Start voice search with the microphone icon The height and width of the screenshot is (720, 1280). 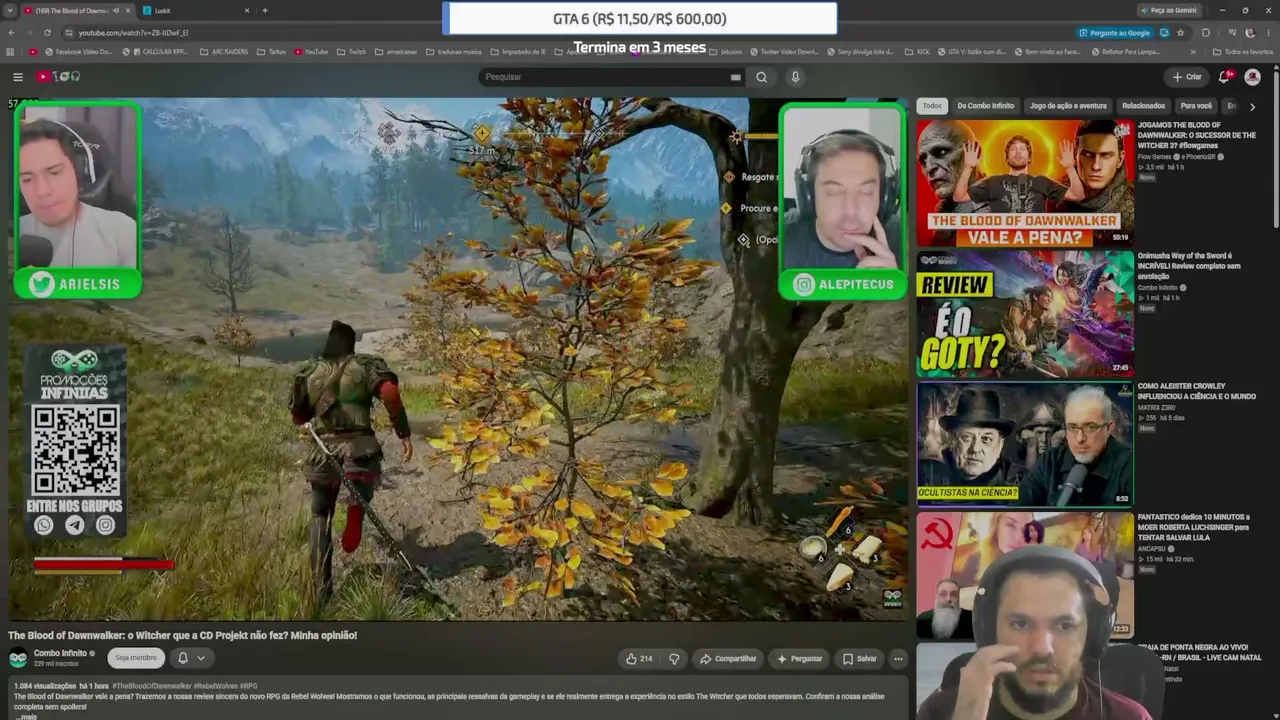[795, 77]
